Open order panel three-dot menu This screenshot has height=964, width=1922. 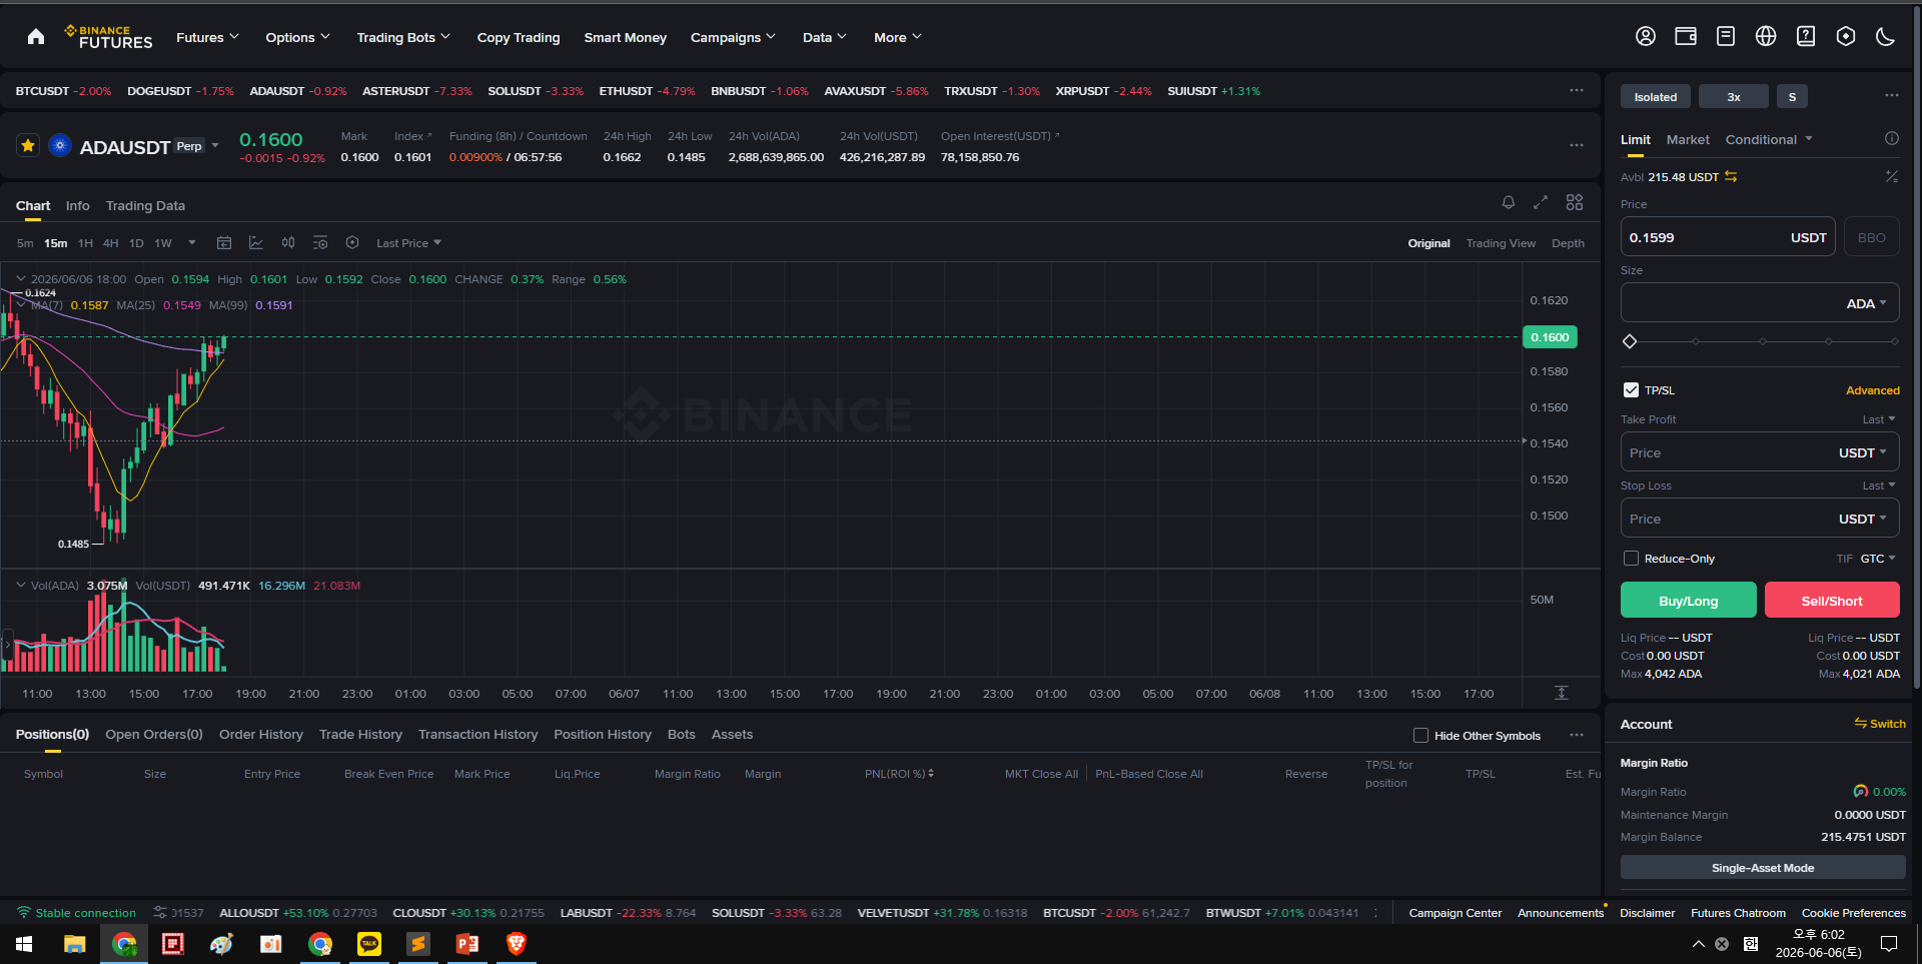(x=1891, y=96)
